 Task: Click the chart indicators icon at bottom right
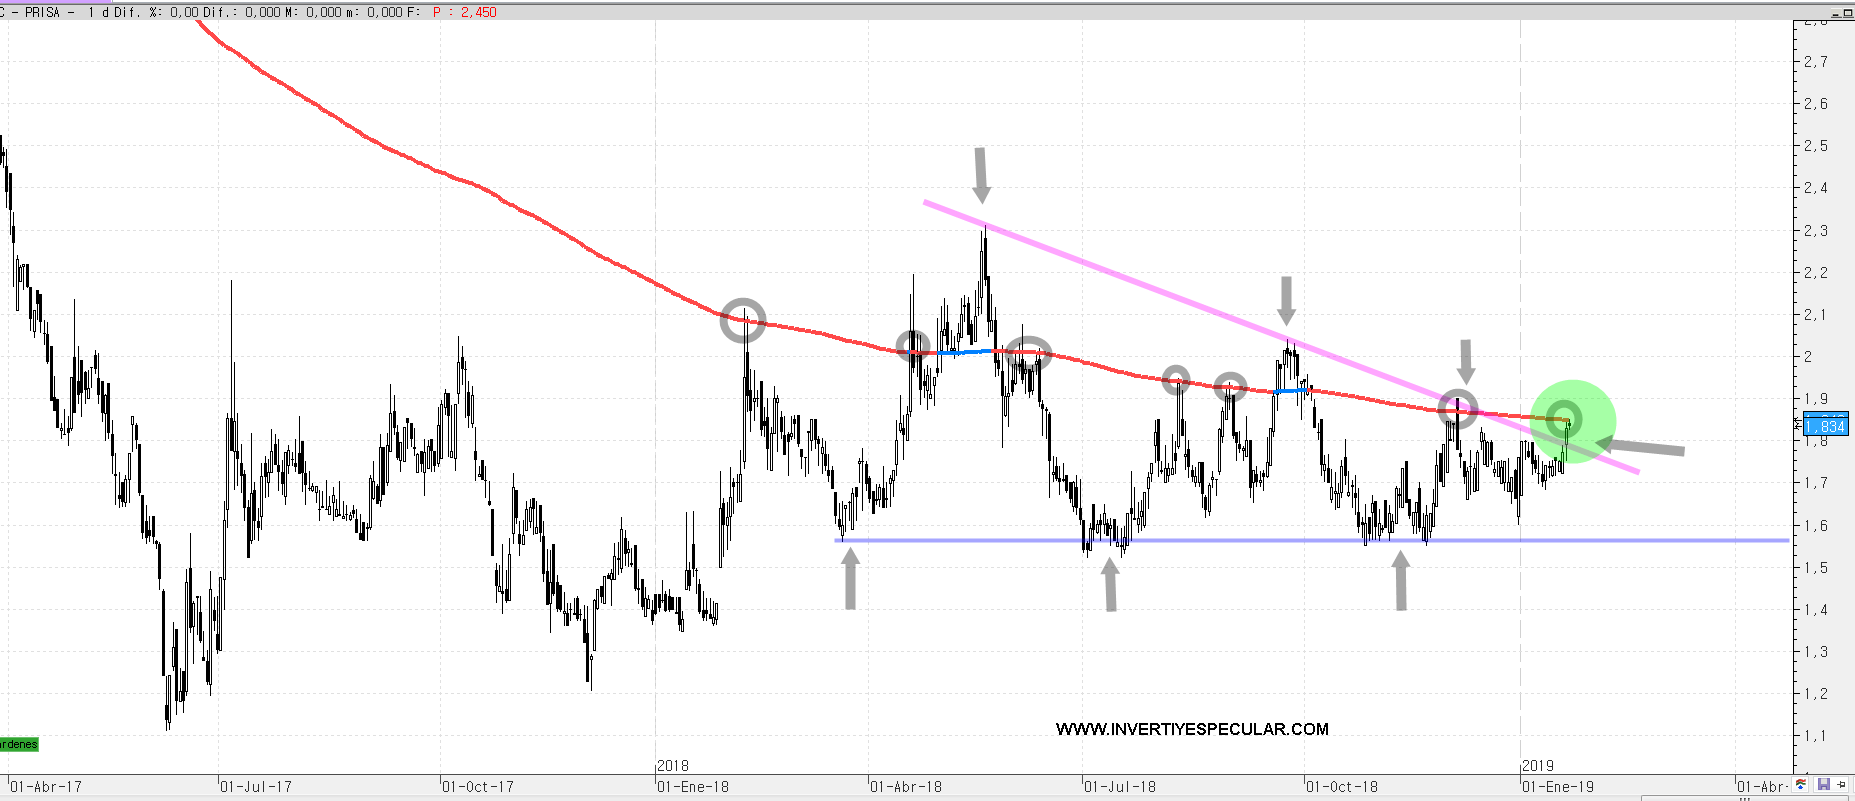(x=1801, y=785)
